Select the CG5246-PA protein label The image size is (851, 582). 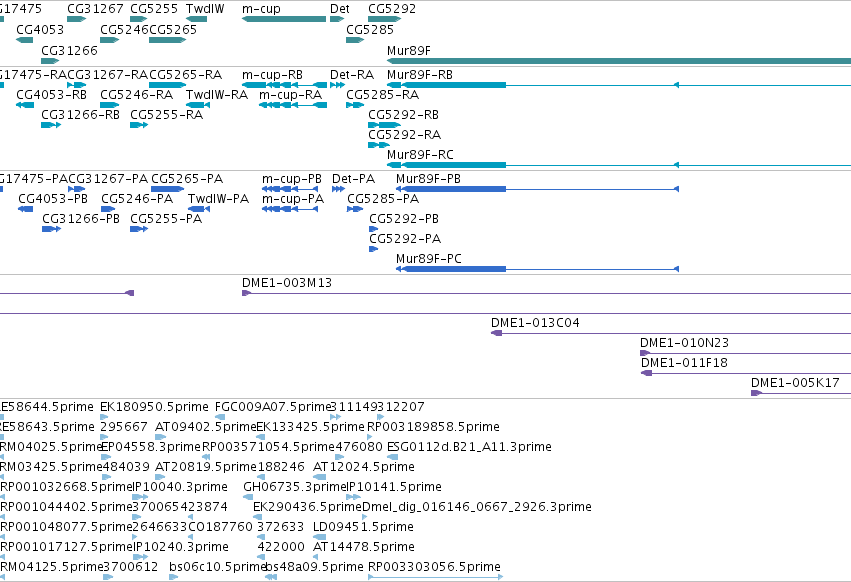[x=137, y=199]
